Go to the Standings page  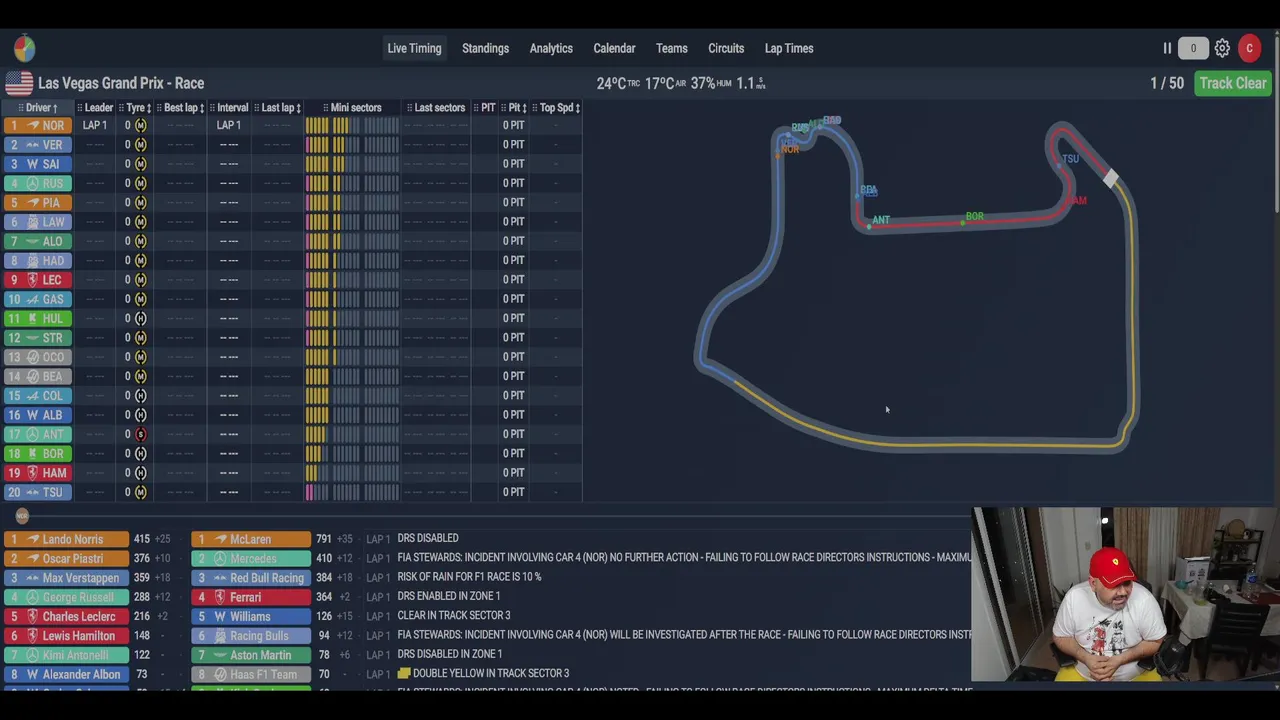pyautogui.click(x=485, y=48)
